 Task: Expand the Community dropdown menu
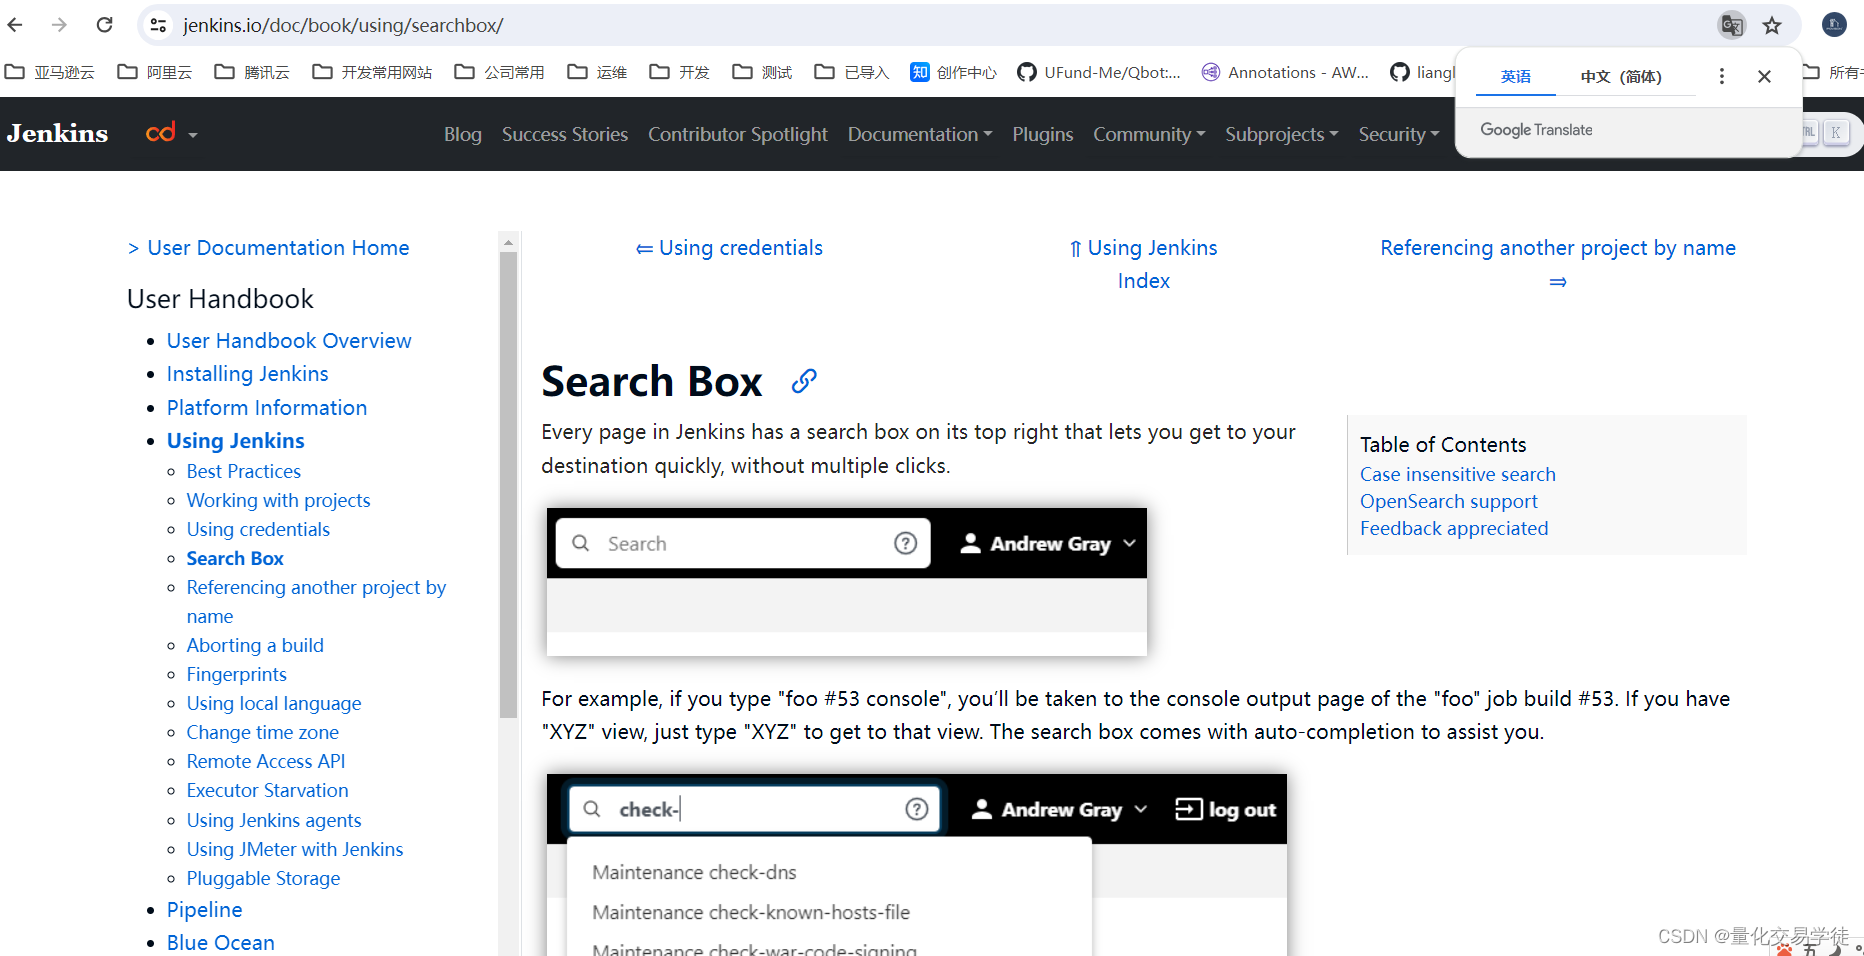coord(1149,134)
